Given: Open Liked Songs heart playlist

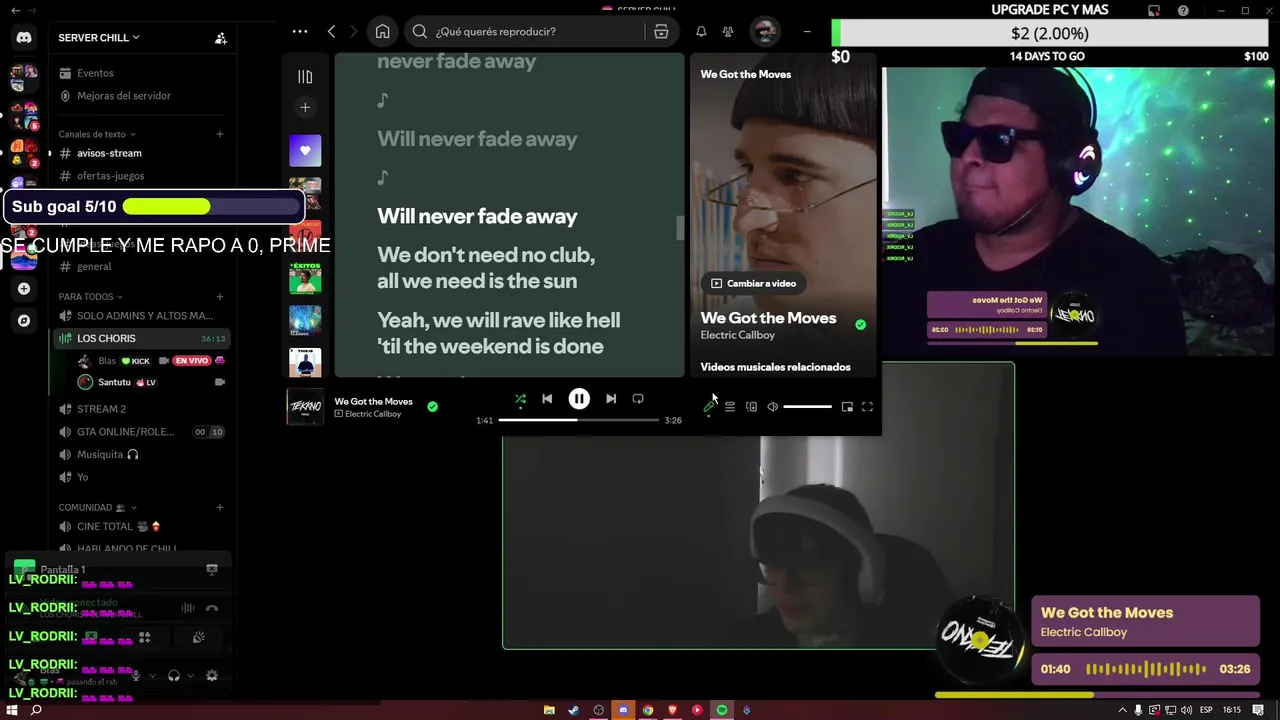Looking at the screenshot, I should [305, 151].
